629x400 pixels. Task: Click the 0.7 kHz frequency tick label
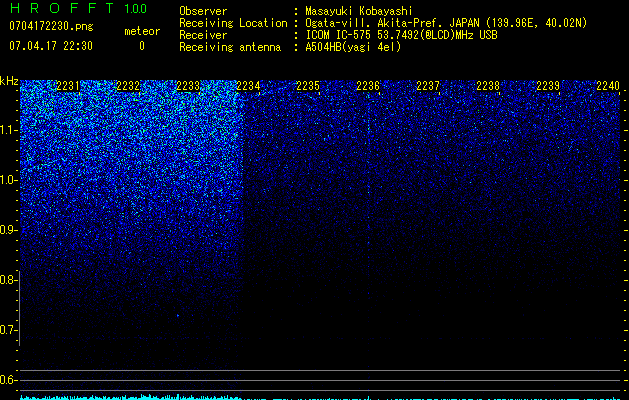(x=8, y=330)
